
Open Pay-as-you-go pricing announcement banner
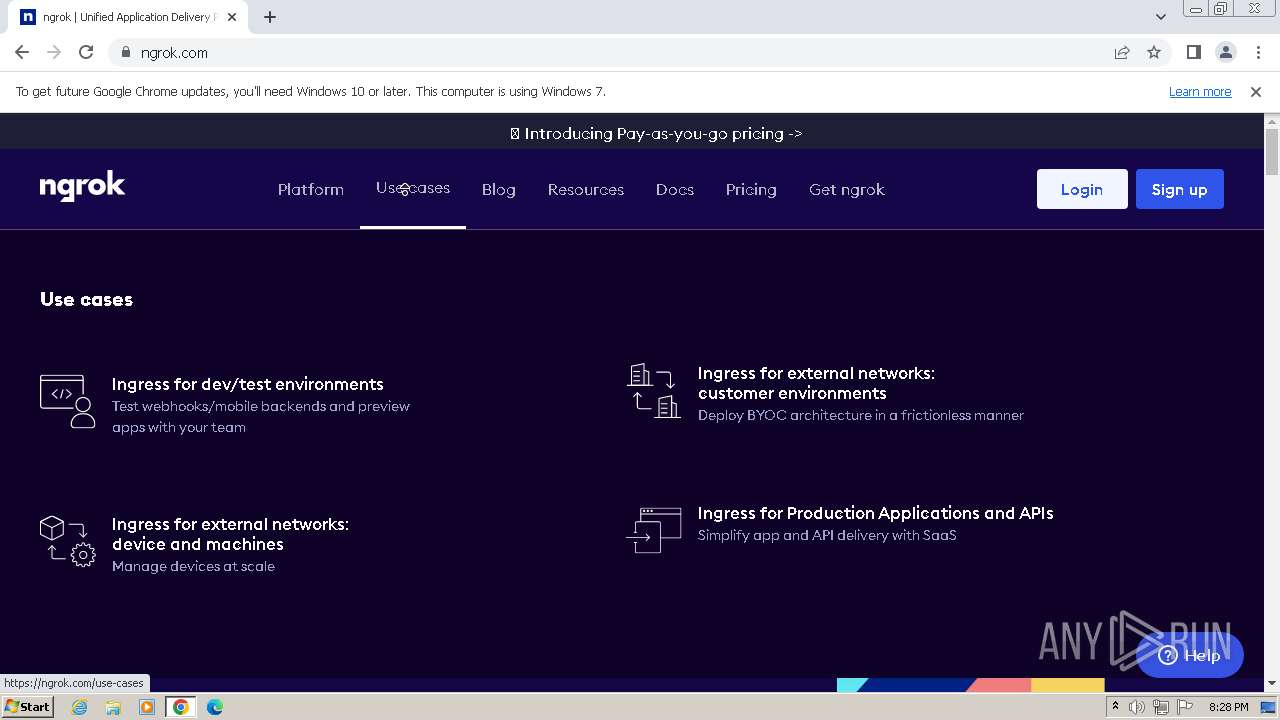(x=656, y=133)
